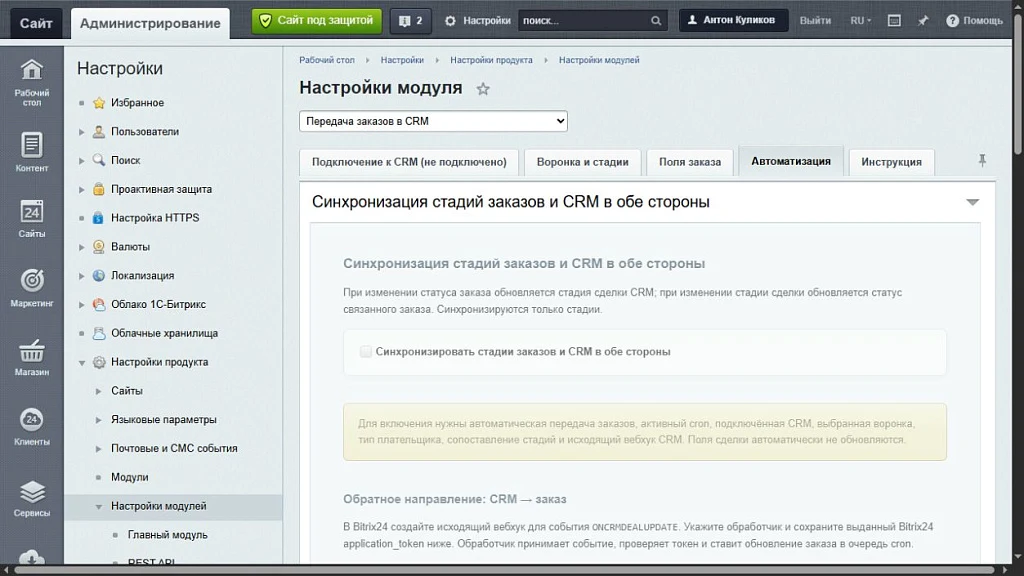The height and width of the screenshot is (576, 1024).
Task: Add page to favorites with star icon
Action: pyautogui.click(x=483, y=89)
